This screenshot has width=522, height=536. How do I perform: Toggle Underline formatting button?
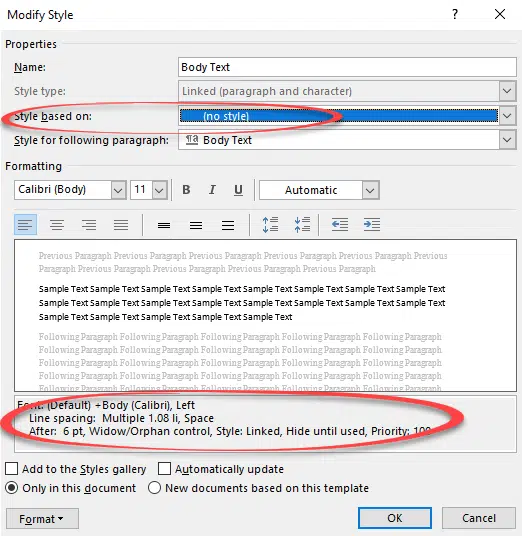(x=238, y=190)
